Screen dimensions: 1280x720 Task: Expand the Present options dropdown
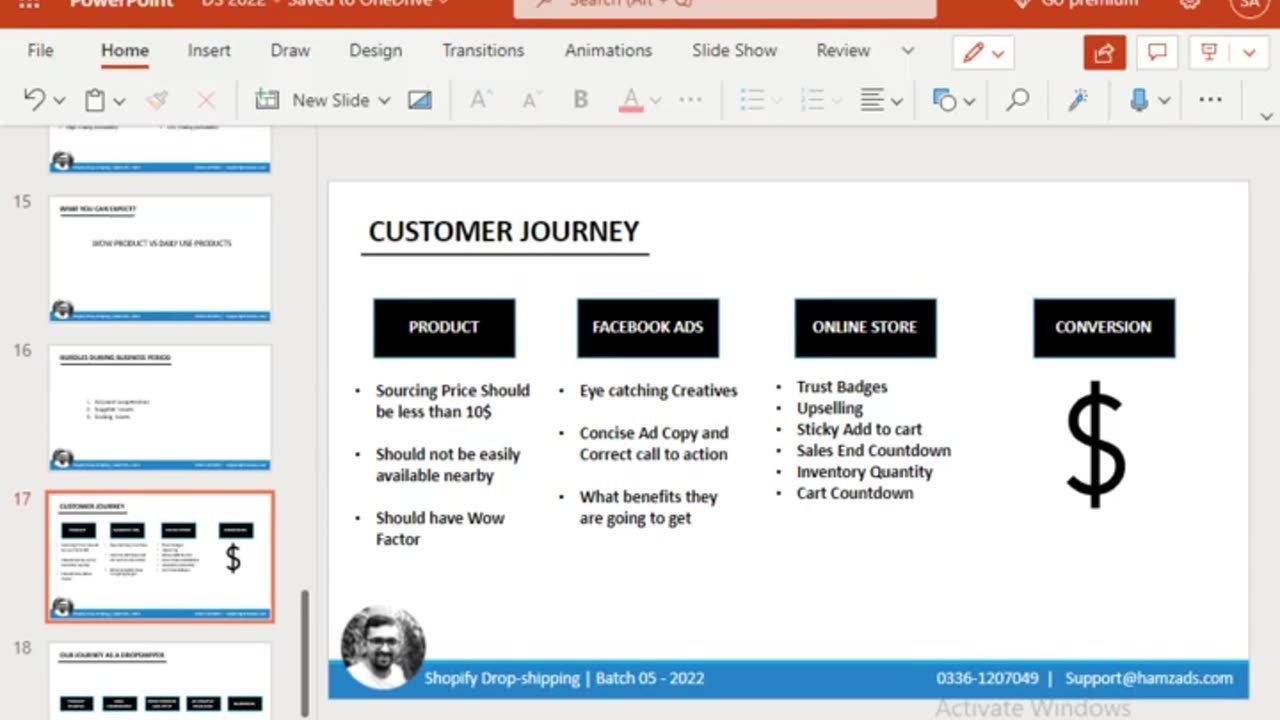point(1249,53)
